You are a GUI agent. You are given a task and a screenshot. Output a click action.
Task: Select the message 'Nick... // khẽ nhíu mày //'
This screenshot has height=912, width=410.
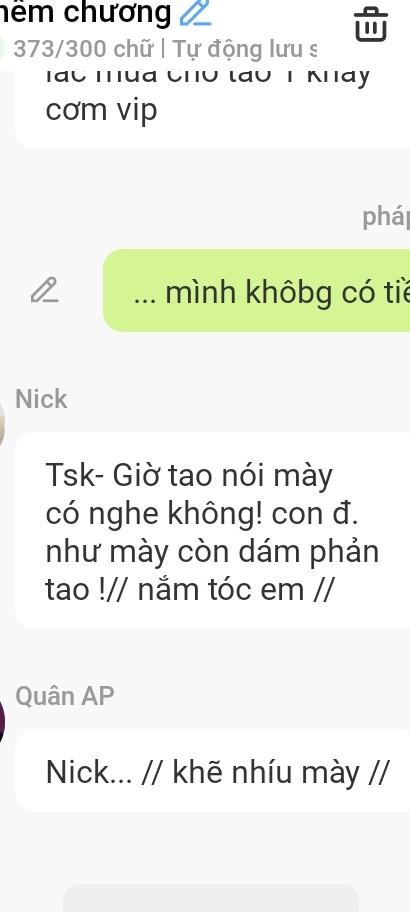pyautogui.click(x=212, y=771)
